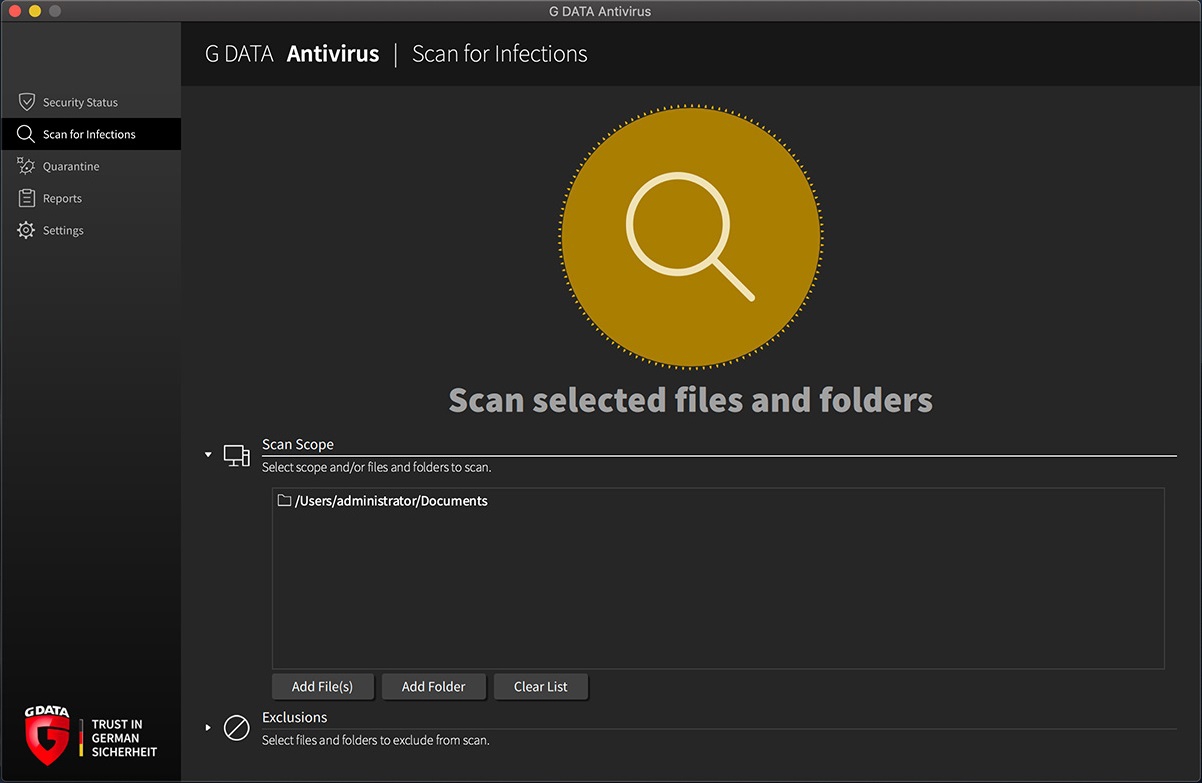Image resolution: width=1202 pixels, height=783 pixels.
Task: Click the Reports clipboard icon
Action: point(26,198)
